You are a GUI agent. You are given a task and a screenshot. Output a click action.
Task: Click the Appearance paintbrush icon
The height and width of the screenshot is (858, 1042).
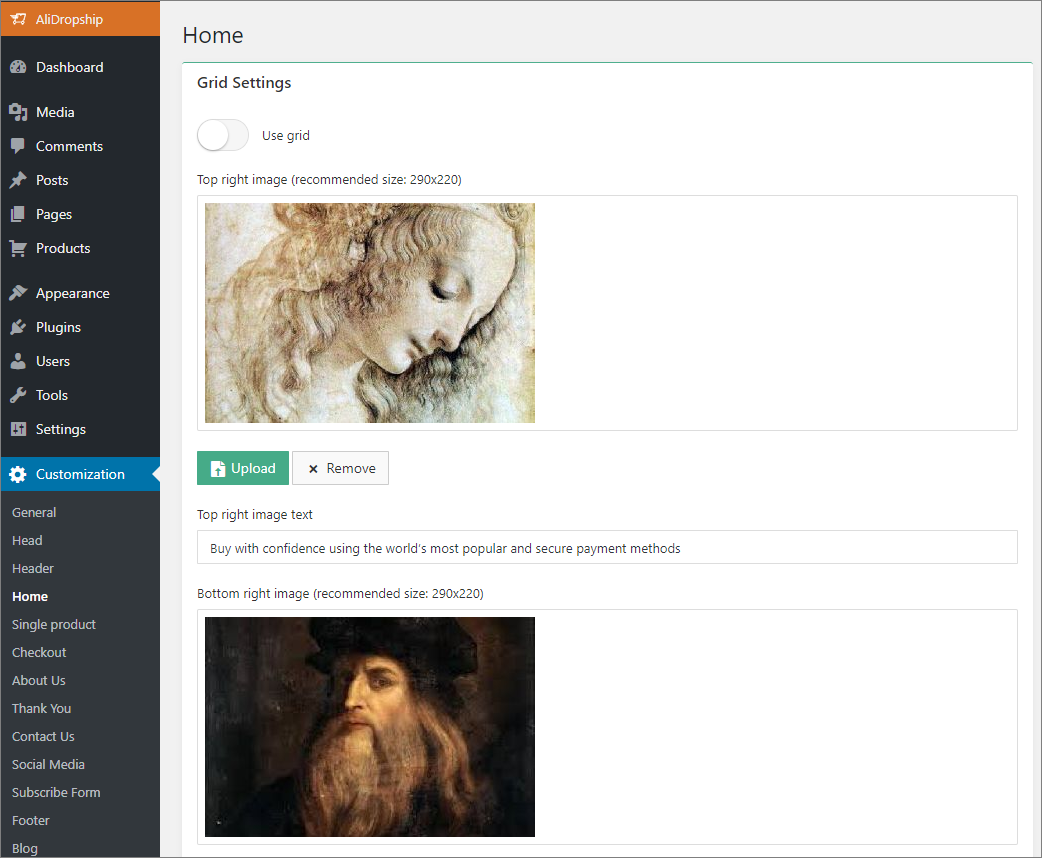coord(18,293)
